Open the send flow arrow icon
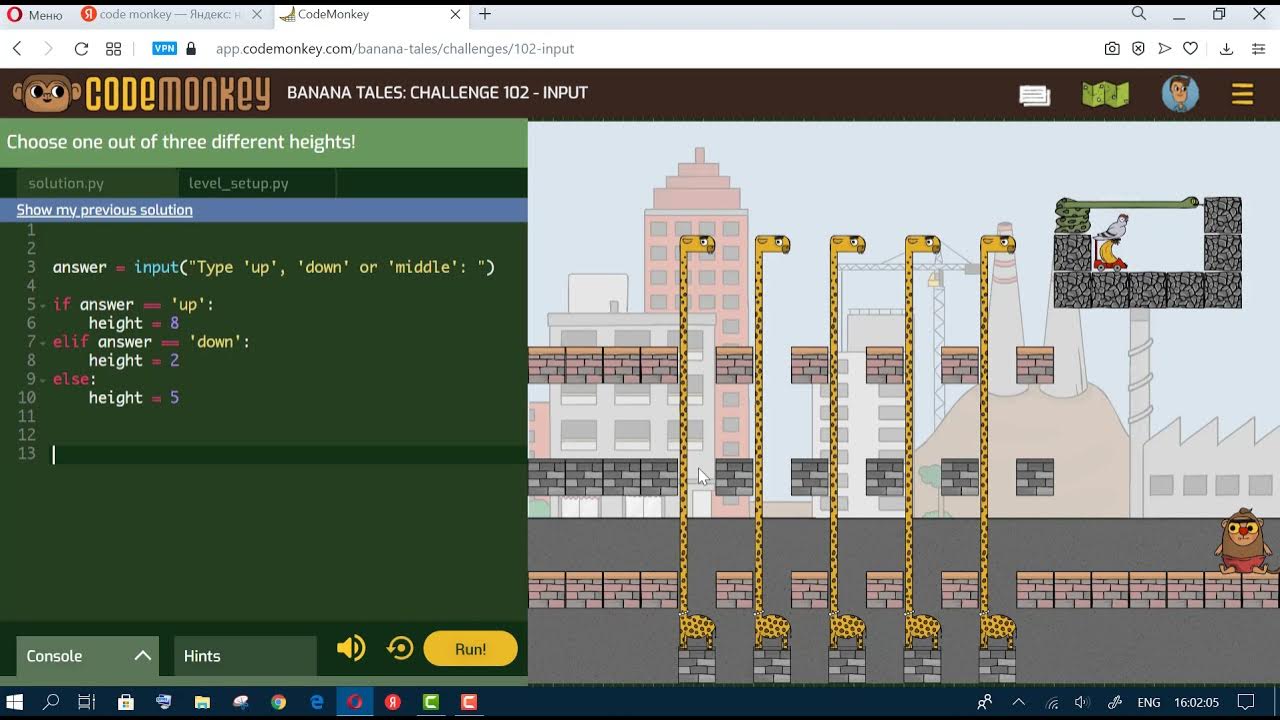Screen dimensions: 1280x720 [1164, 48]
